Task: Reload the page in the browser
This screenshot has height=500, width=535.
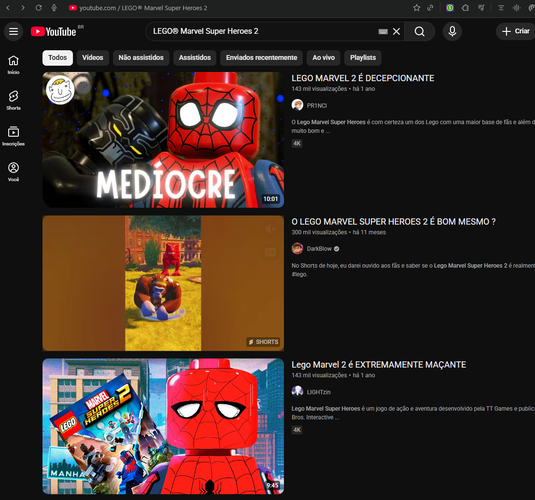Action: tap(39, 8)
